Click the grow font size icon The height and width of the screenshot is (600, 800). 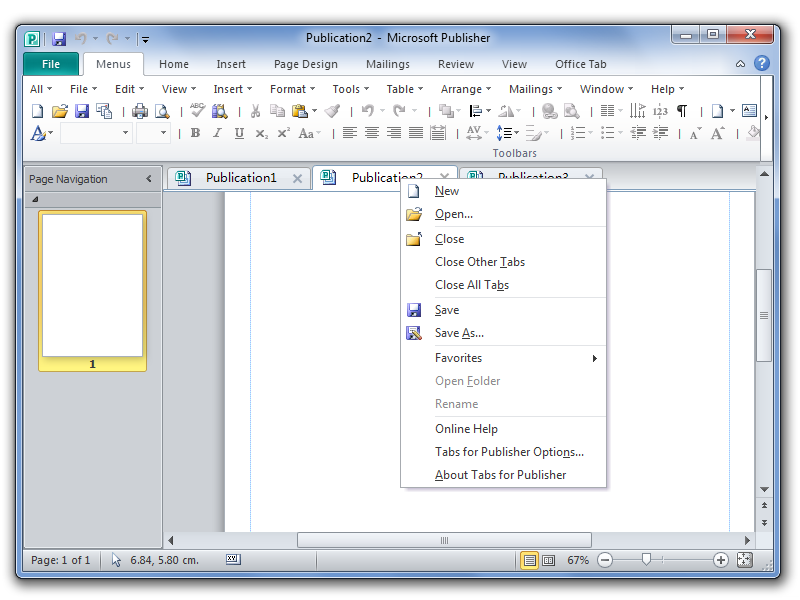[718, 133]
